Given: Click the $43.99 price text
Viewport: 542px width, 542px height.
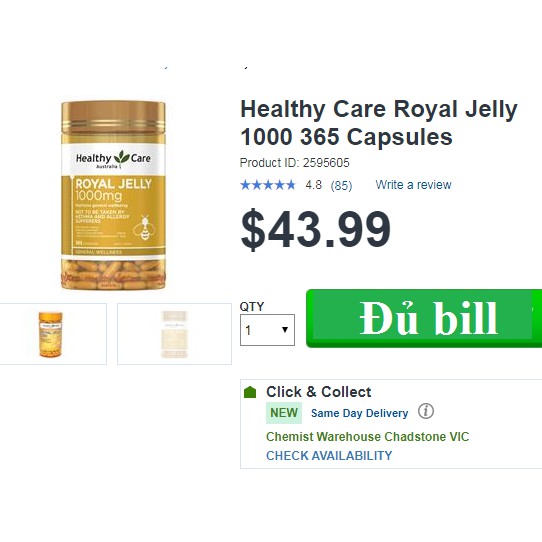Looking at the screenshot, I should click(x=316, y=230).
